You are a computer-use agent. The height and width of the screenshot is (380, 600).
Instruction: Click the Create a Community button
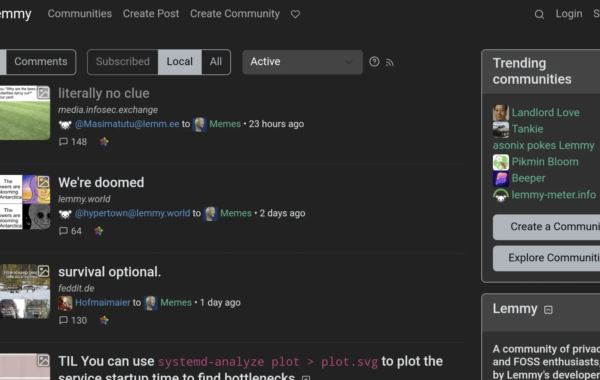click(546, 227)
